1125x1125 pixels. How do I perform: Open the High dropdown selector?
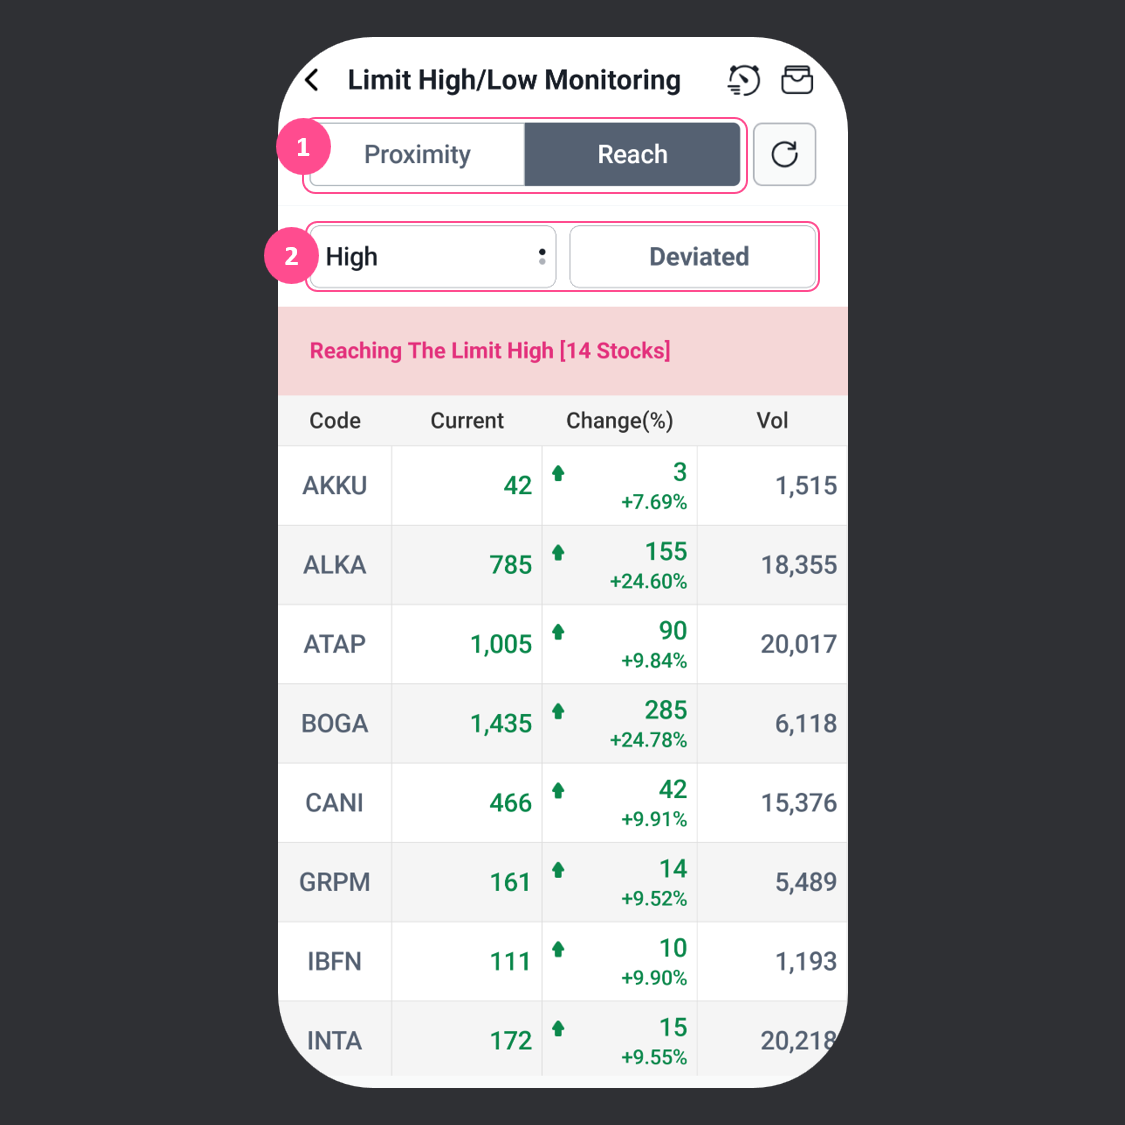tap(431, 257)
